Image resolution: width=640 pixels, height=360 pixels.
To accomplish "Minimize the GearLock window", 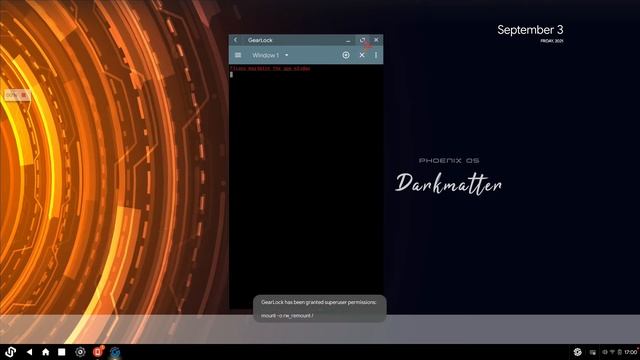I will [x=348, y=40].
